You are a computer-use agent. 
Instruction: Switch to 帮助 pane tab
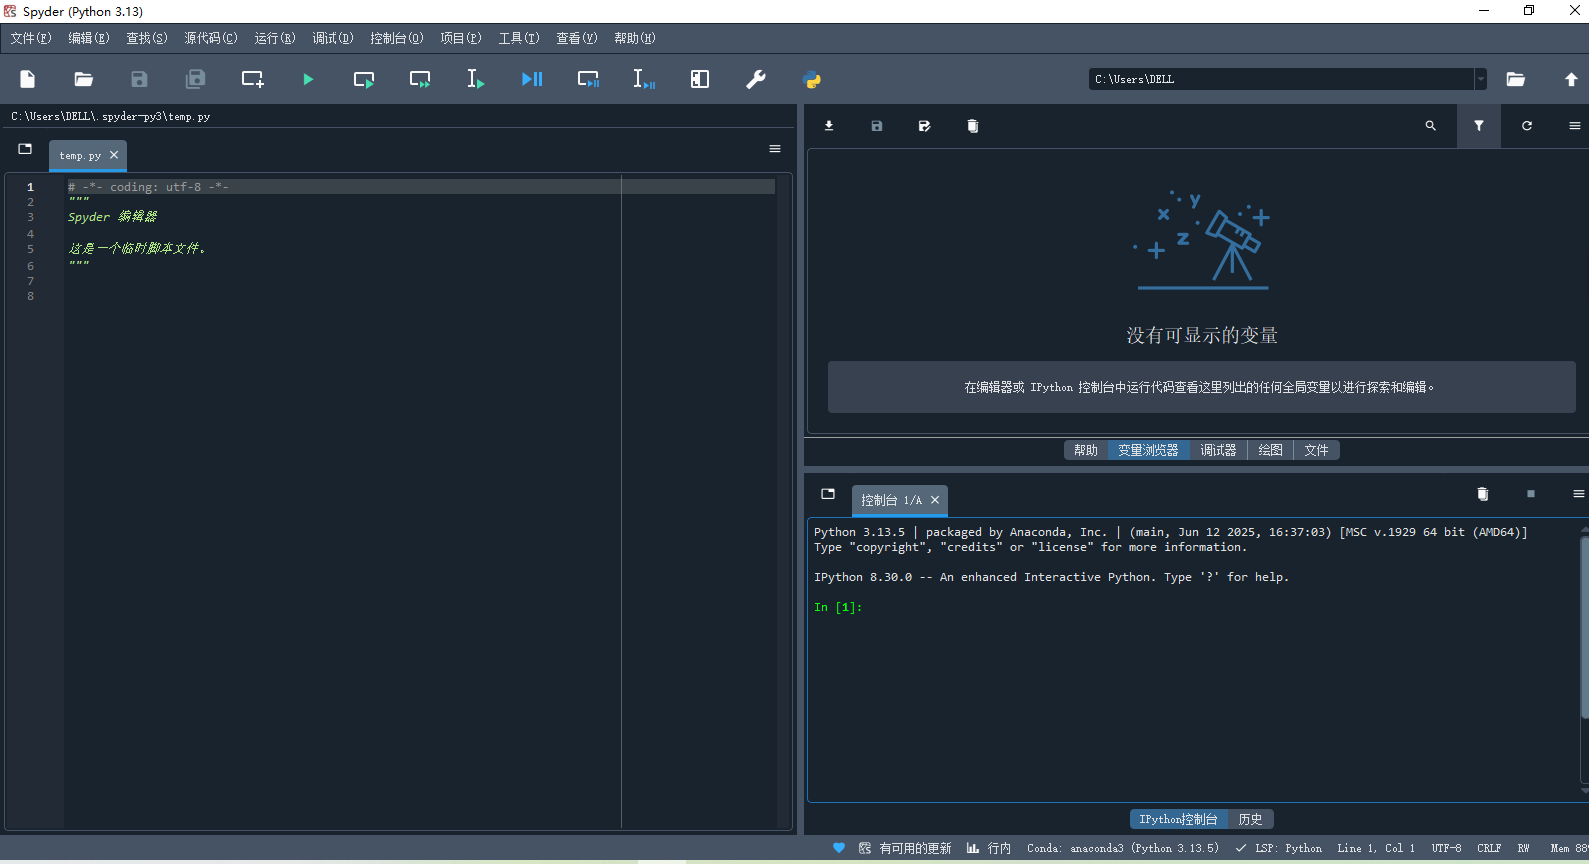pos(1086,450)
